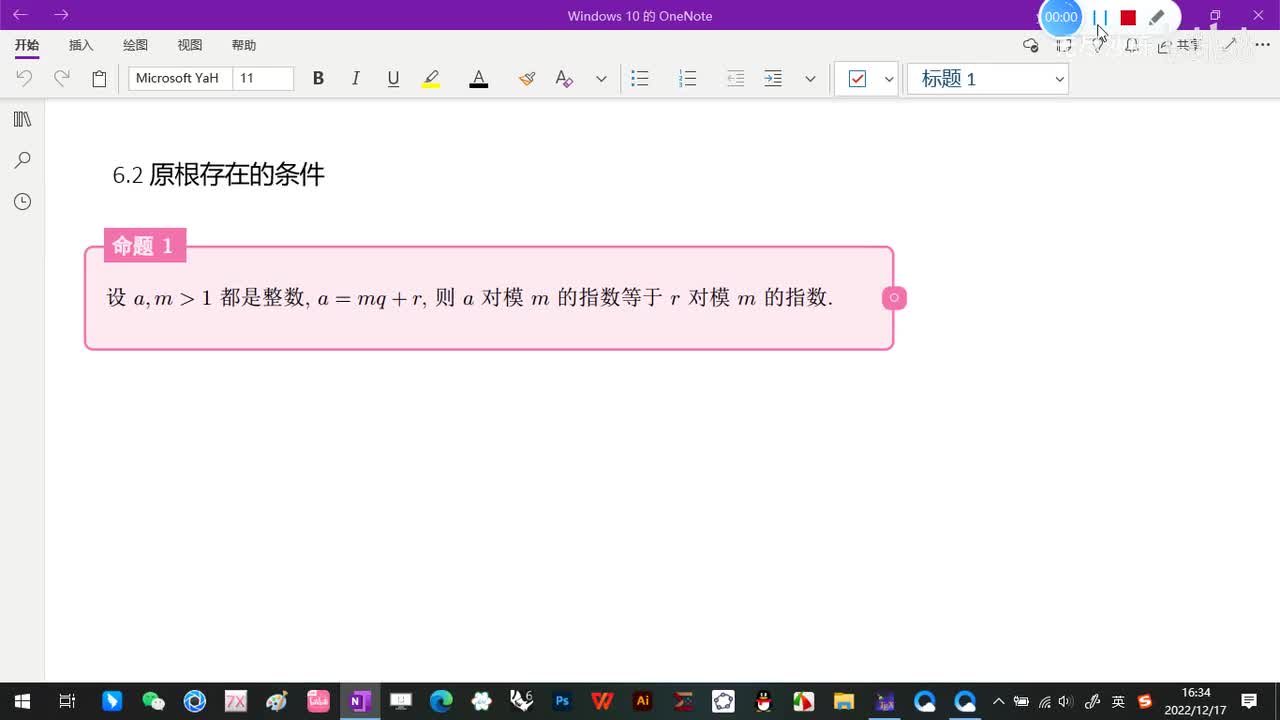Image resolution: width=1280 pixels, height=720 pixels.
Task: Open the clock showing 16:34
Action: [x=1196, y=701]
